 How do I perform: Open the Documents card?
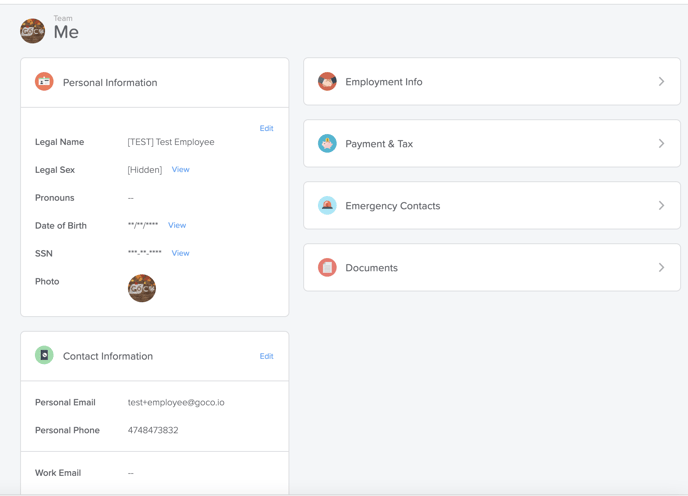tap(492, 267)
